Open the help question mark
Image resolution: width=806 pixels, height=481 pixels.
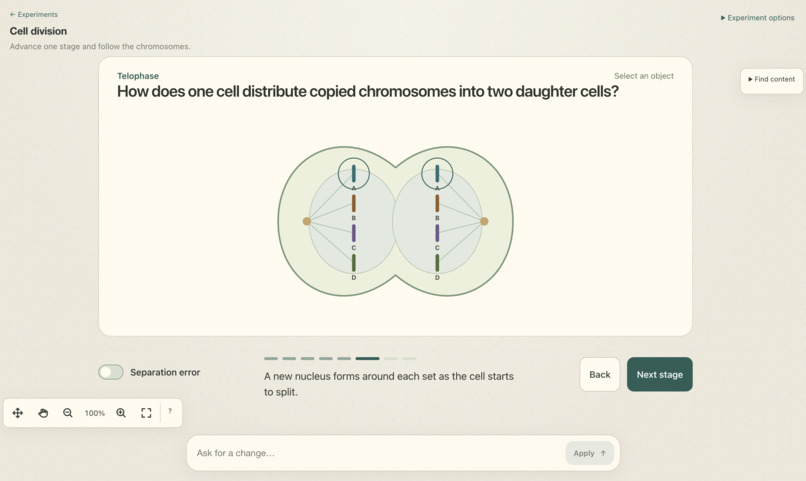(170, 411)
